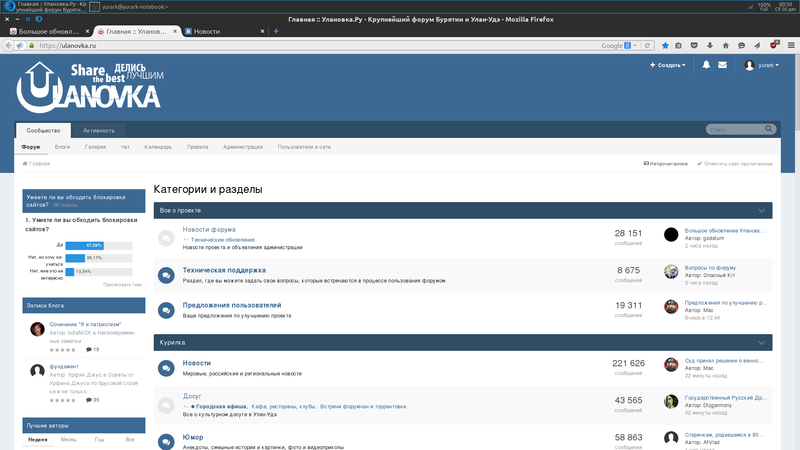Collapse the Все о проекте category
Viewport: 800px width, 450px height.
coord(762,211)
